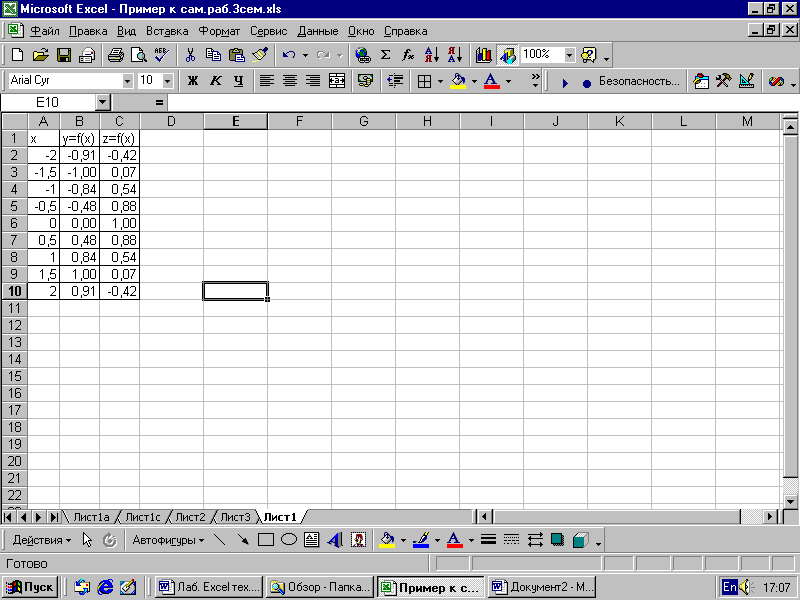800x600 pixels.
Task: Open Print Preview magnifier icon
Action: tap(138, 55)
